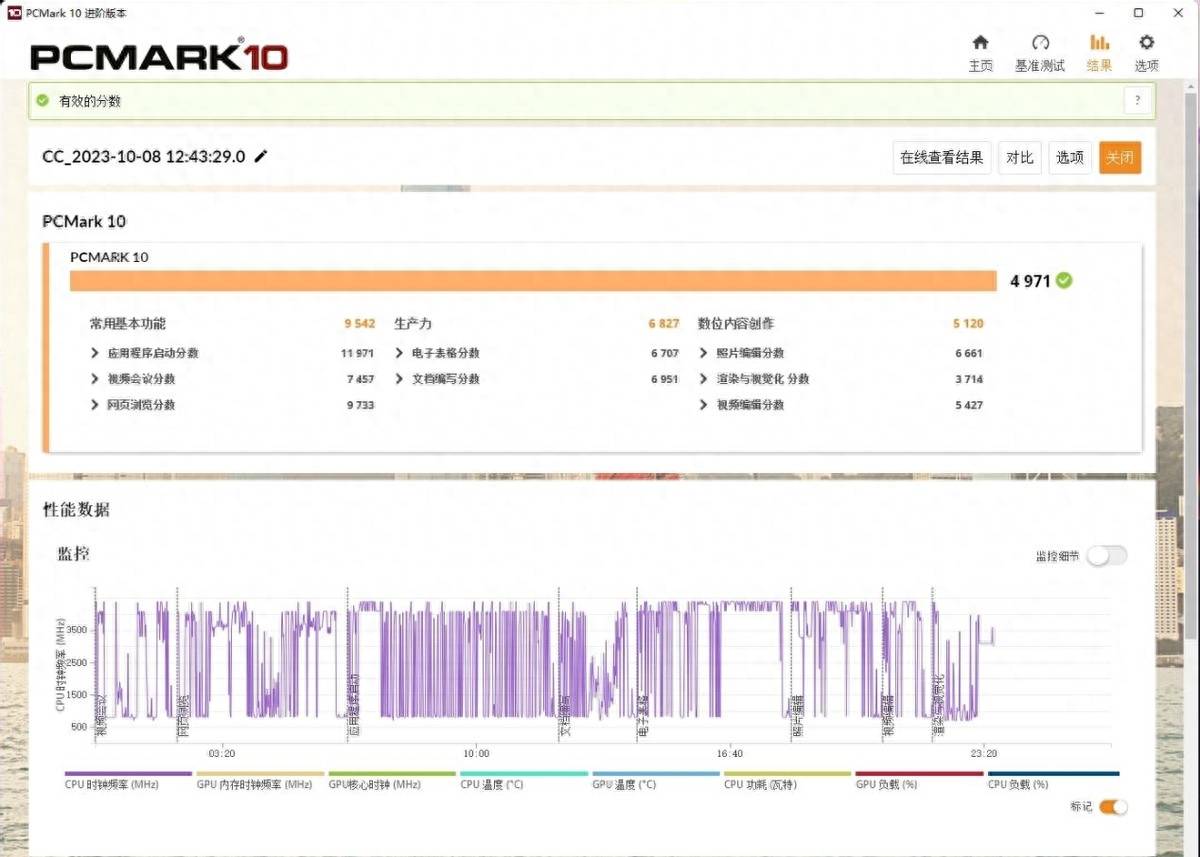Select GPU核心时钟 (MHz) legend swatch

392,773
